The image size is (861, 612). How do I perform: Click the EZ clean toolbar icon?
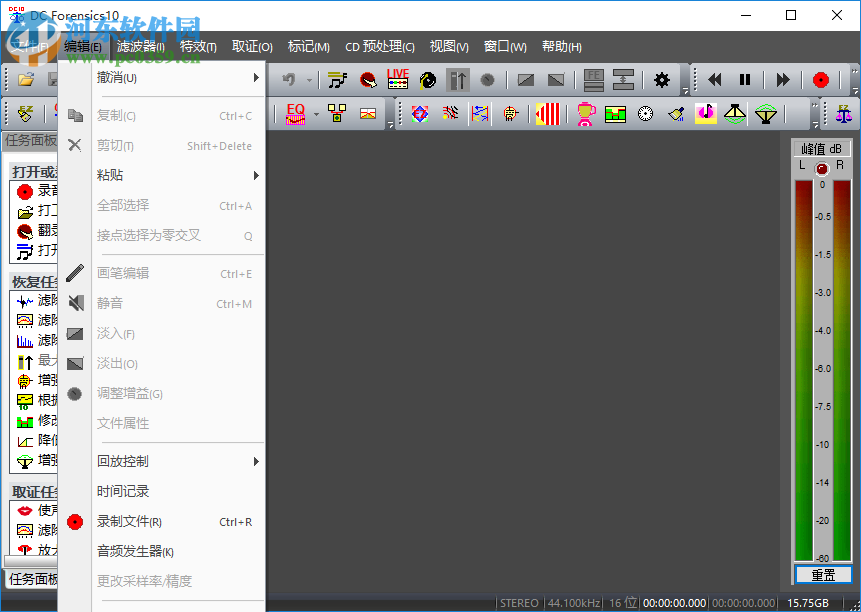25,114
